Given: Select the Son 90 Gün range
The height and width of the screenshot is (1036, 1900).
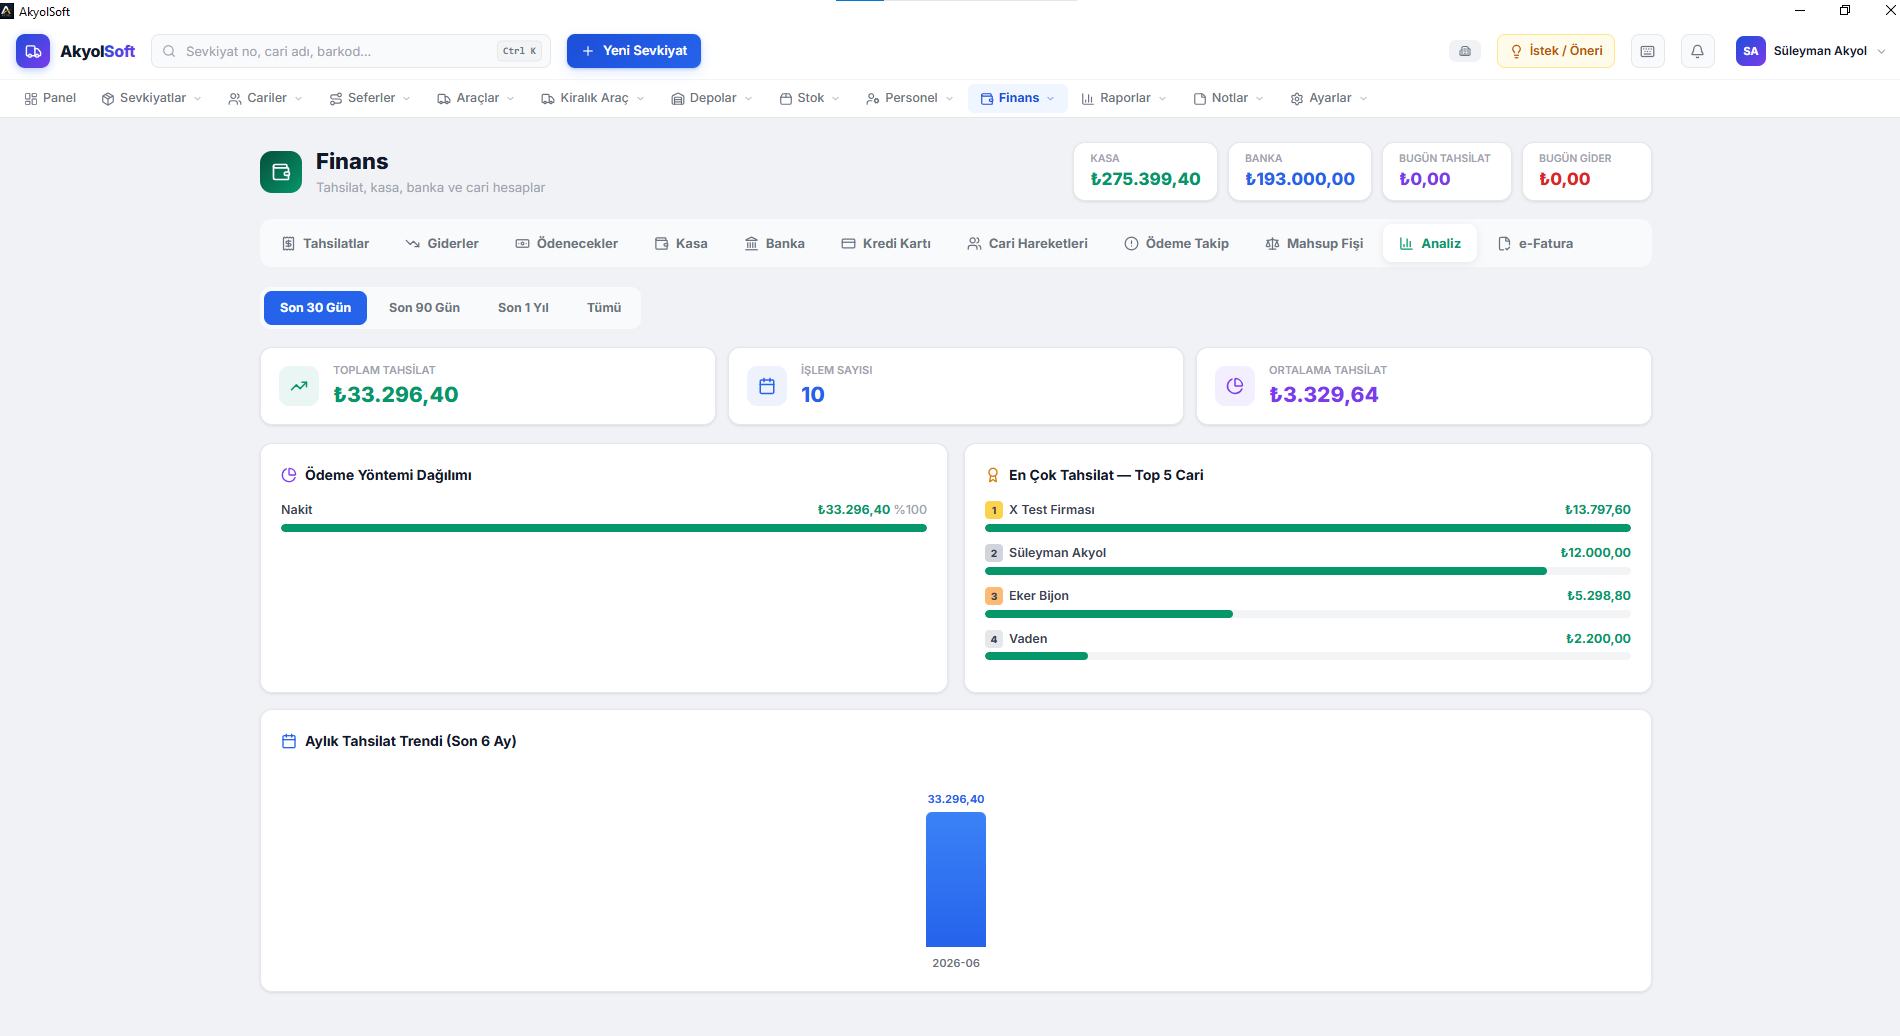Looking at the screenshot, I should [x=424, y=308].
